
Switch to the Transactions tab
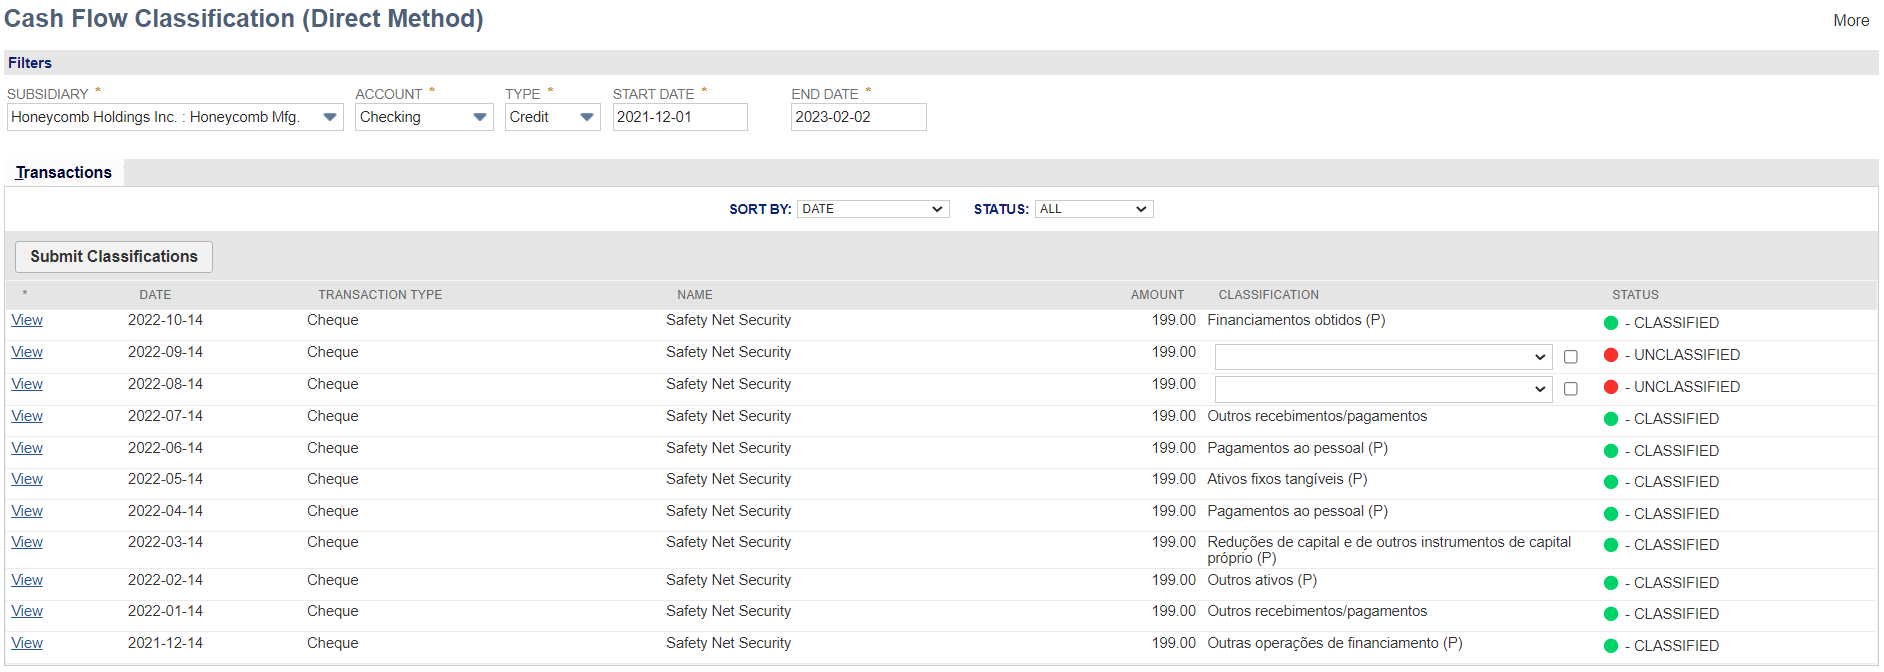tap(64, 172)
